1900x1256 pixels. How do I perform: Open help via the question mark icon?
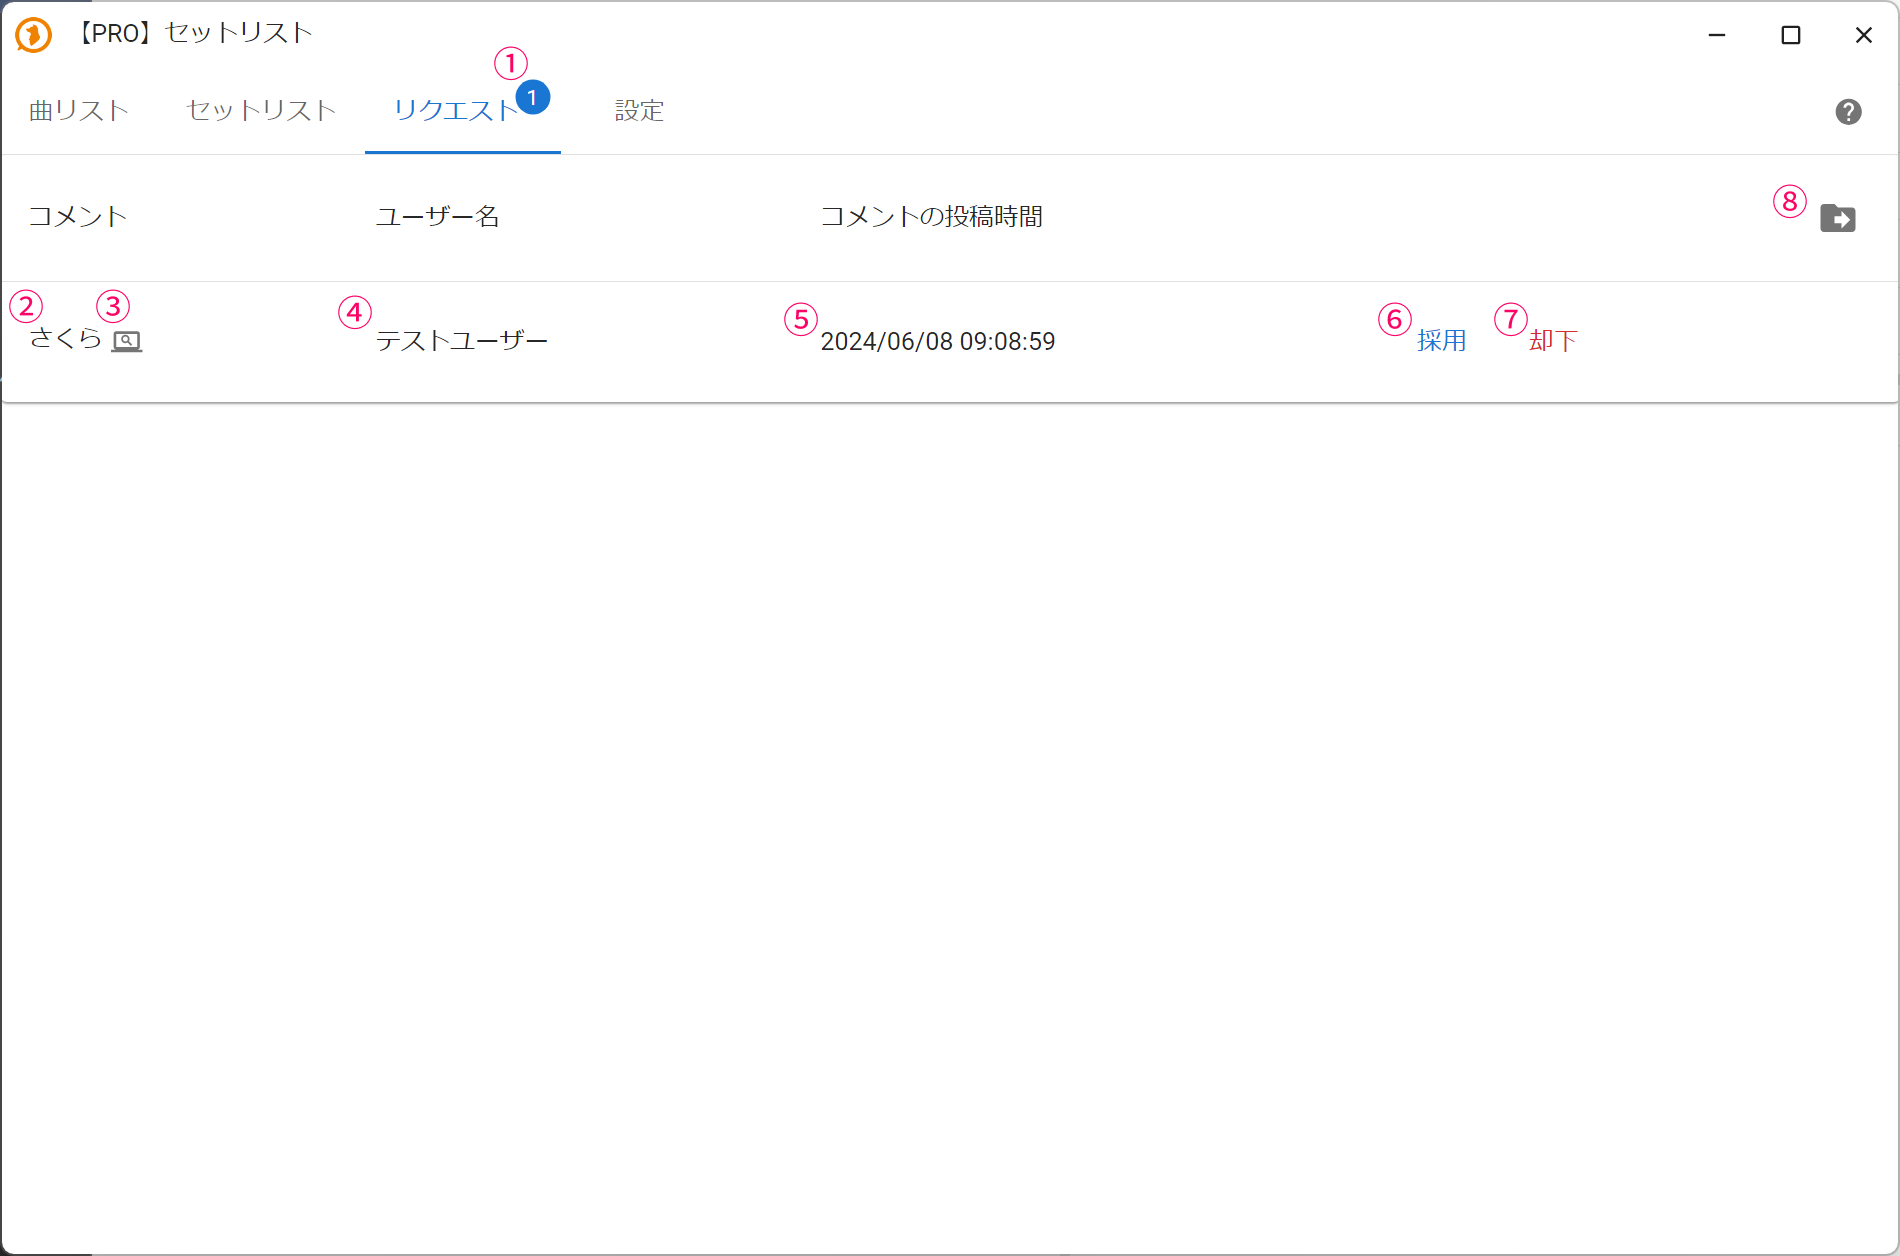[x=1848, y=112]
